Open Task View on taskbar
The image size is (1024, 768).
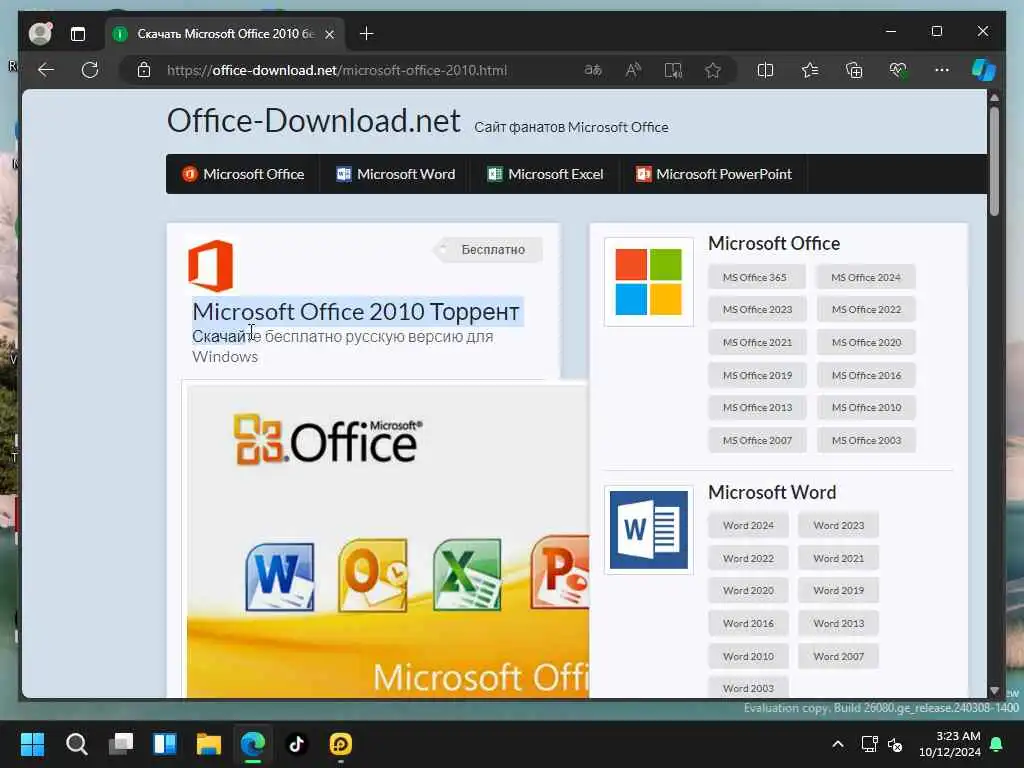coord(121,744)
